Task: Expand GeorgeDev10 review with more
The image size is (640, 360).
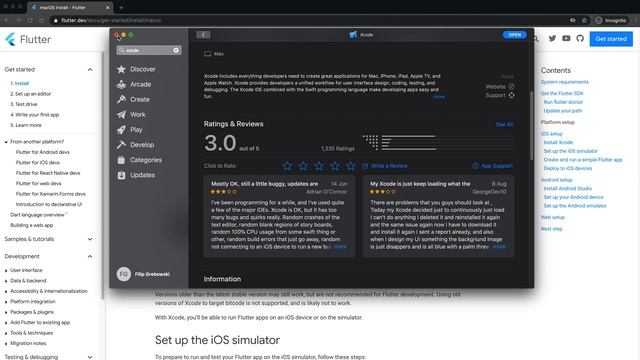Action: pyautogui.click(x=499, y=247)
